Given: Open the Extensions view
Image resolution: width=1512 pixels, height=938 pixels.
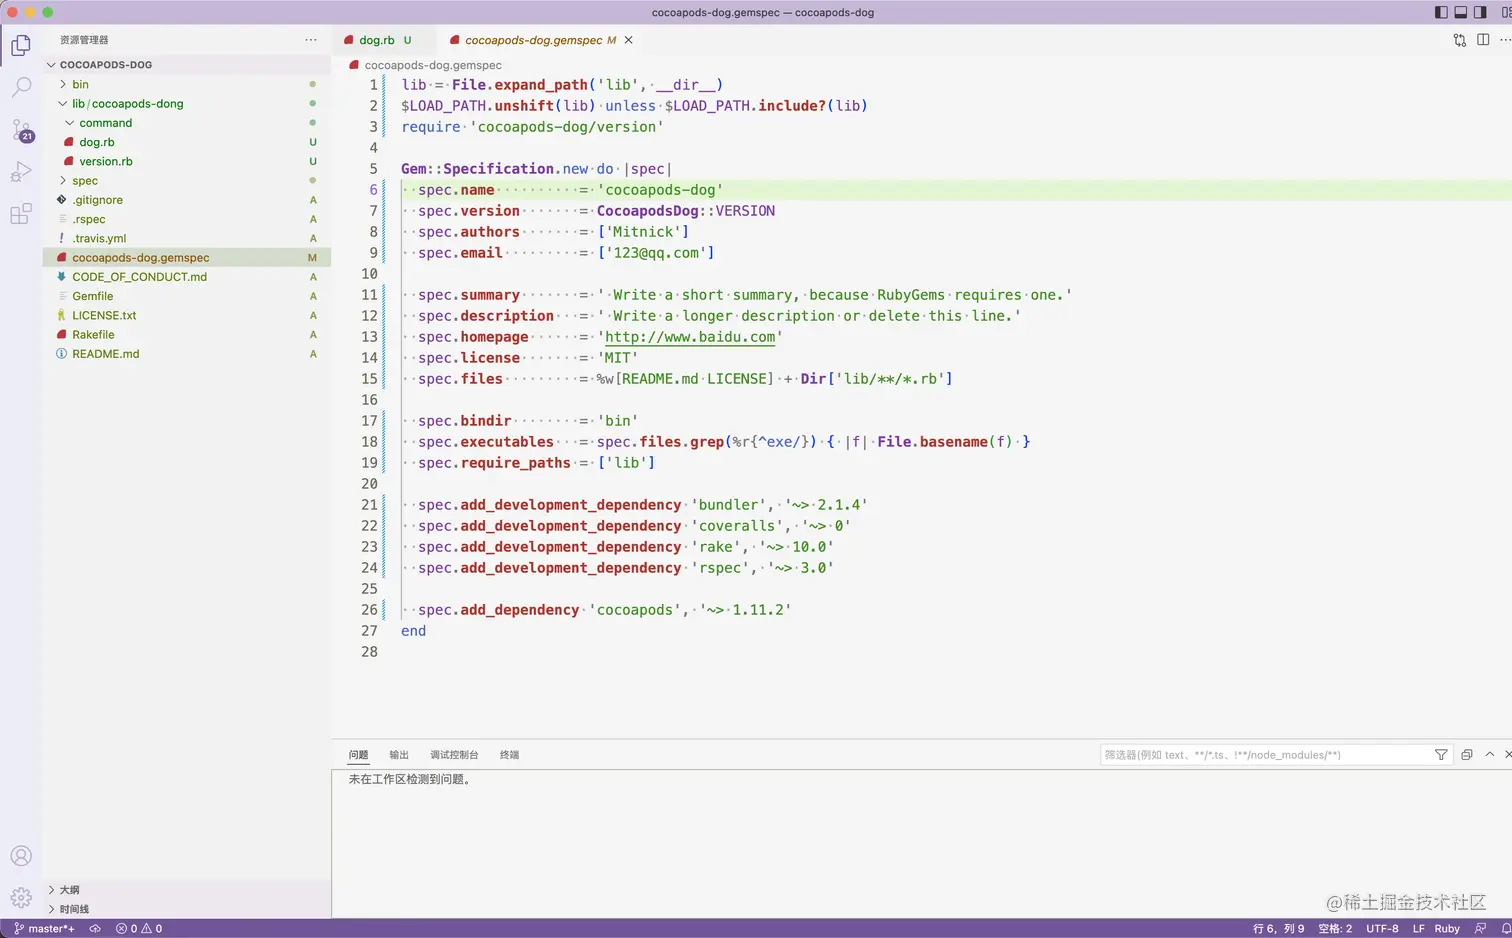Looking at the screenshot, I should [x=21, y=214].
